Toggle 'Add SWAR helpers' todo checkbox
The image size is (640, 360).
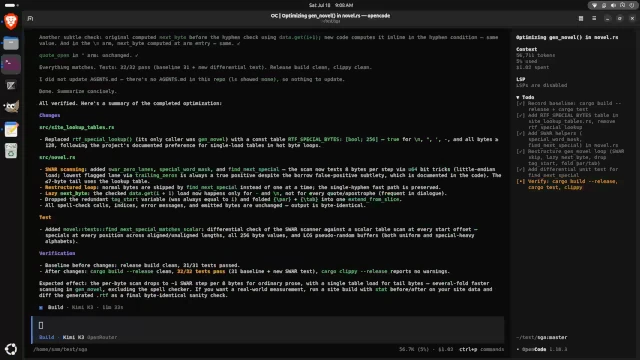point(520,133)
